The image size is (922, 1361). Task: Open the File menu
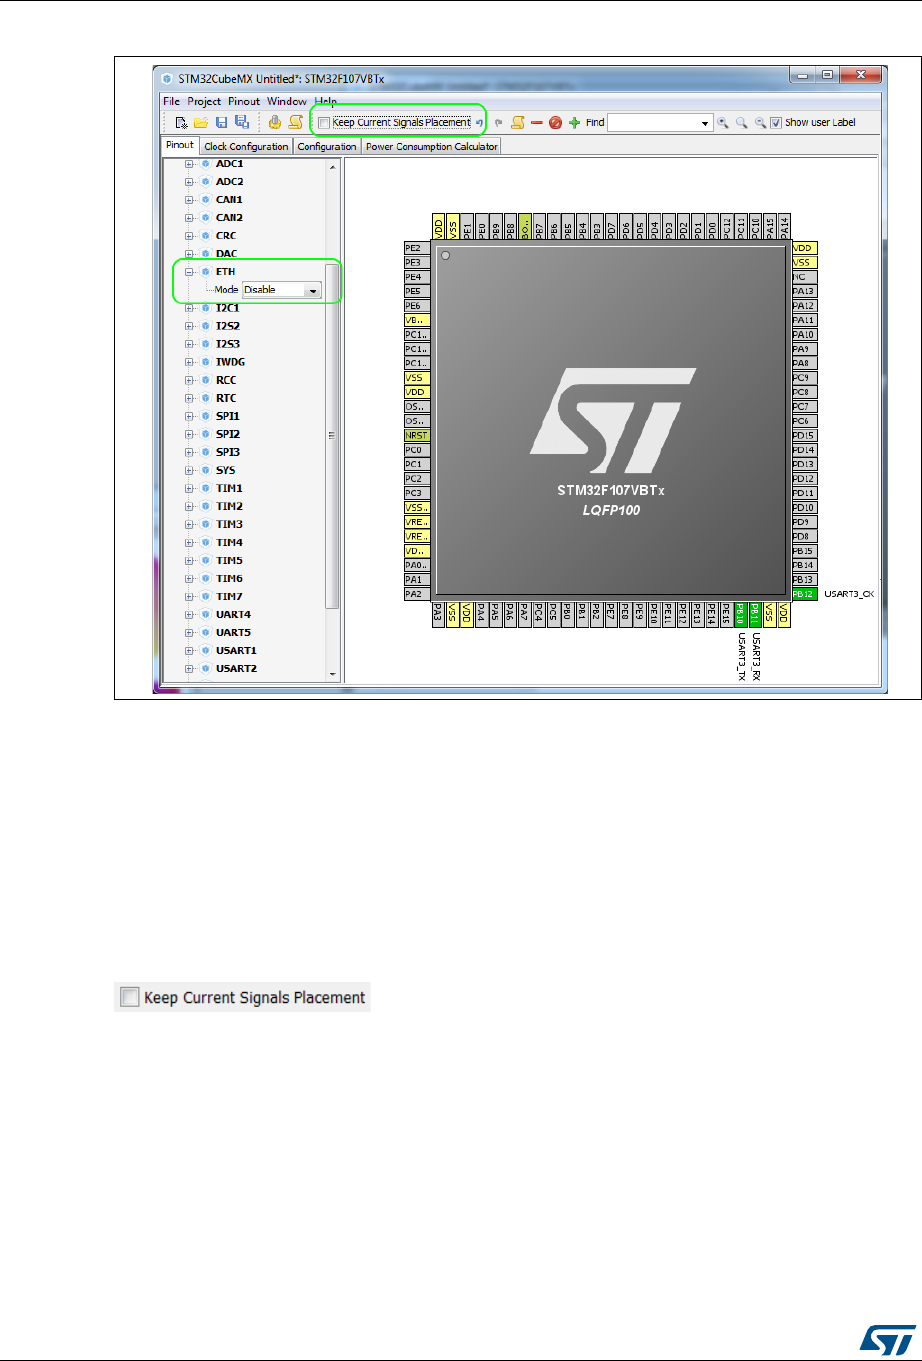click(172, 101)
